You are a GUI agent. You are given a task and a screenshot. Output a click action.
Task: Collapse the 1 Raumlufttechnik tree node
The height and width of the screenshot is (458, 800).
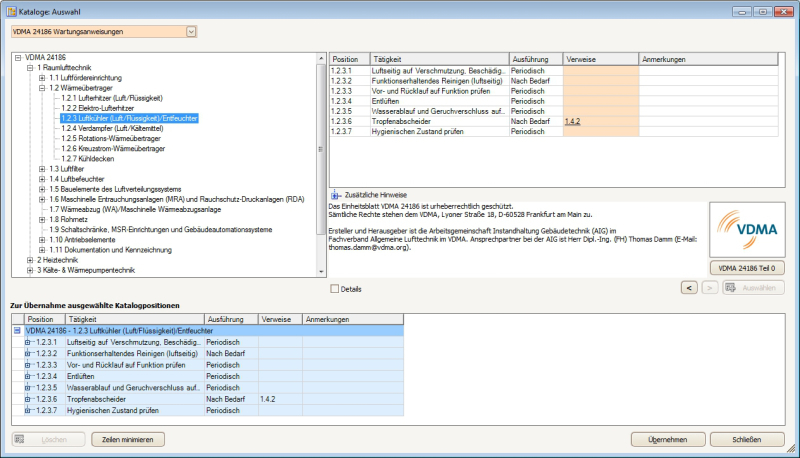(x=30, y=68)
